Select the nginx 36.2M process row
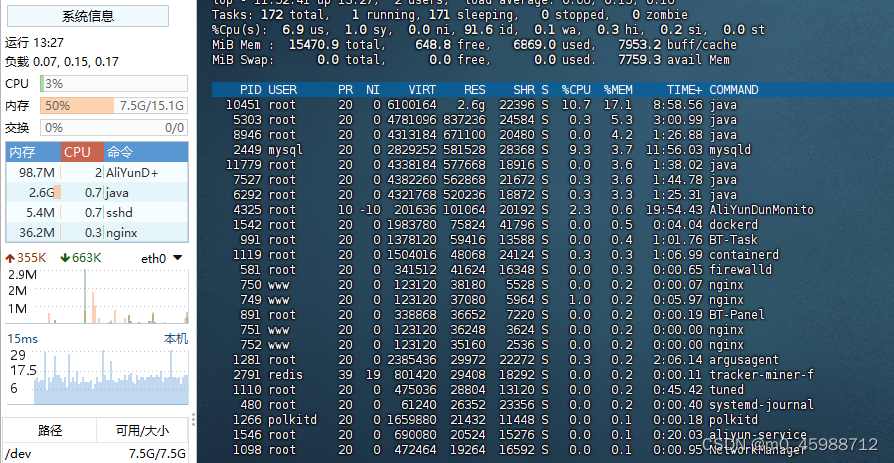Image resolution: width=894 pixels, height=463 pixels. click(97, 233)
